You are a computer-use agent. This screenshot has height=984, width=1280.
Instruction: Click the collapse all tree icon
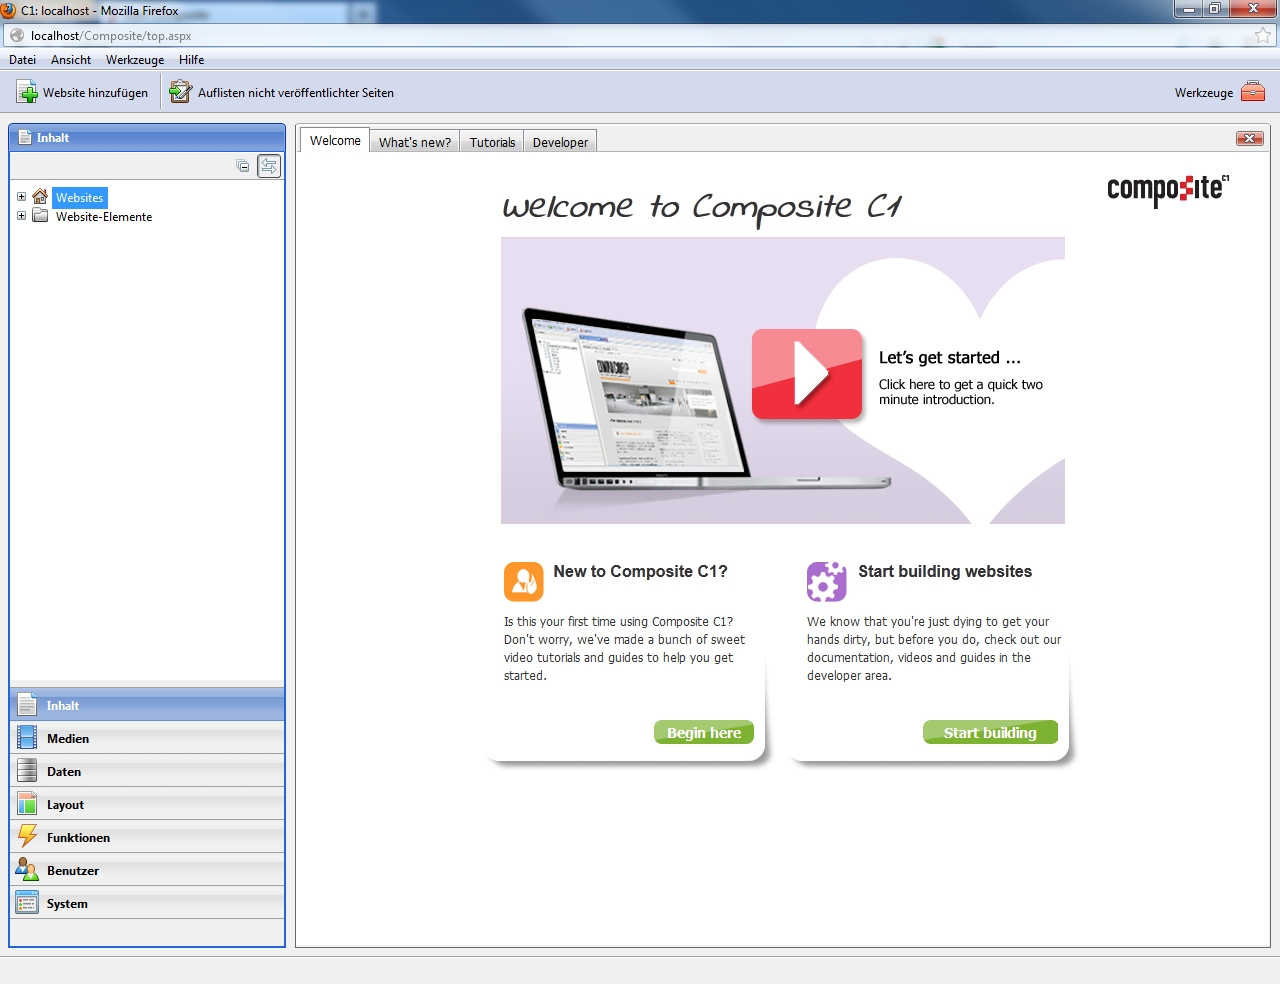[243, 166]
